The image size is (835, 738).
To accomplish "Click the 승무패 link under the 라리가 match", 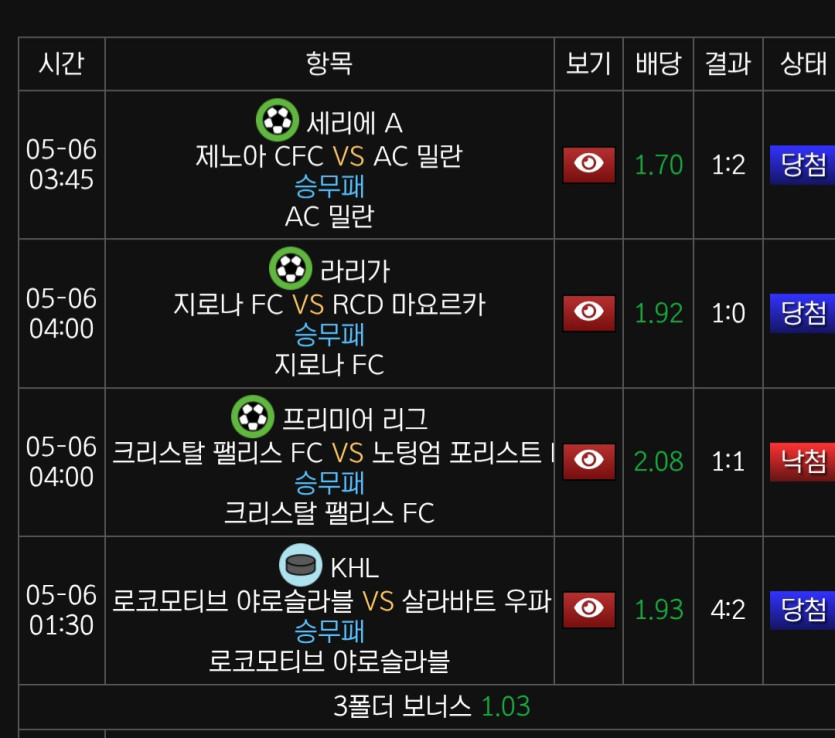I will point(330,335).
